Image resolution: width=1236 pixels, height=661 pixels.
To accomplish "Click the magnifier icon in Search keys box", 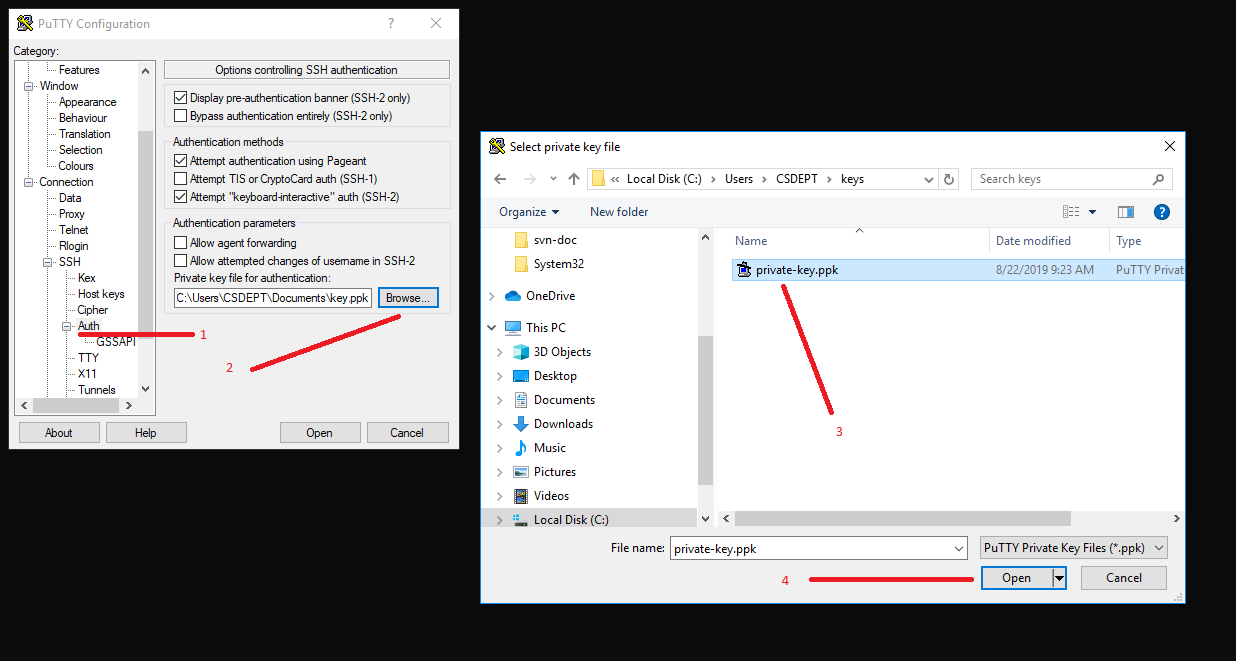I will click(1159, 179).
